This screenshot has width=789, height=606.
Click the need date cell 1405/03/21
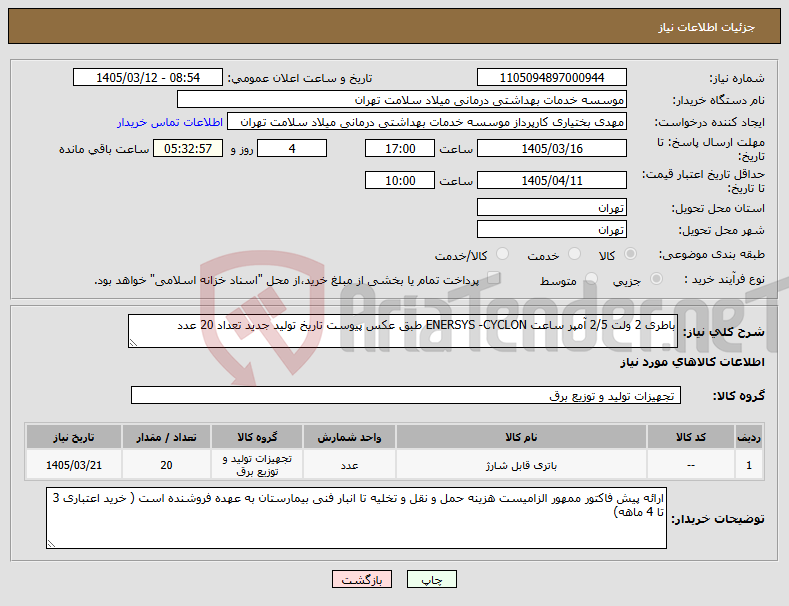click(74, 465)
